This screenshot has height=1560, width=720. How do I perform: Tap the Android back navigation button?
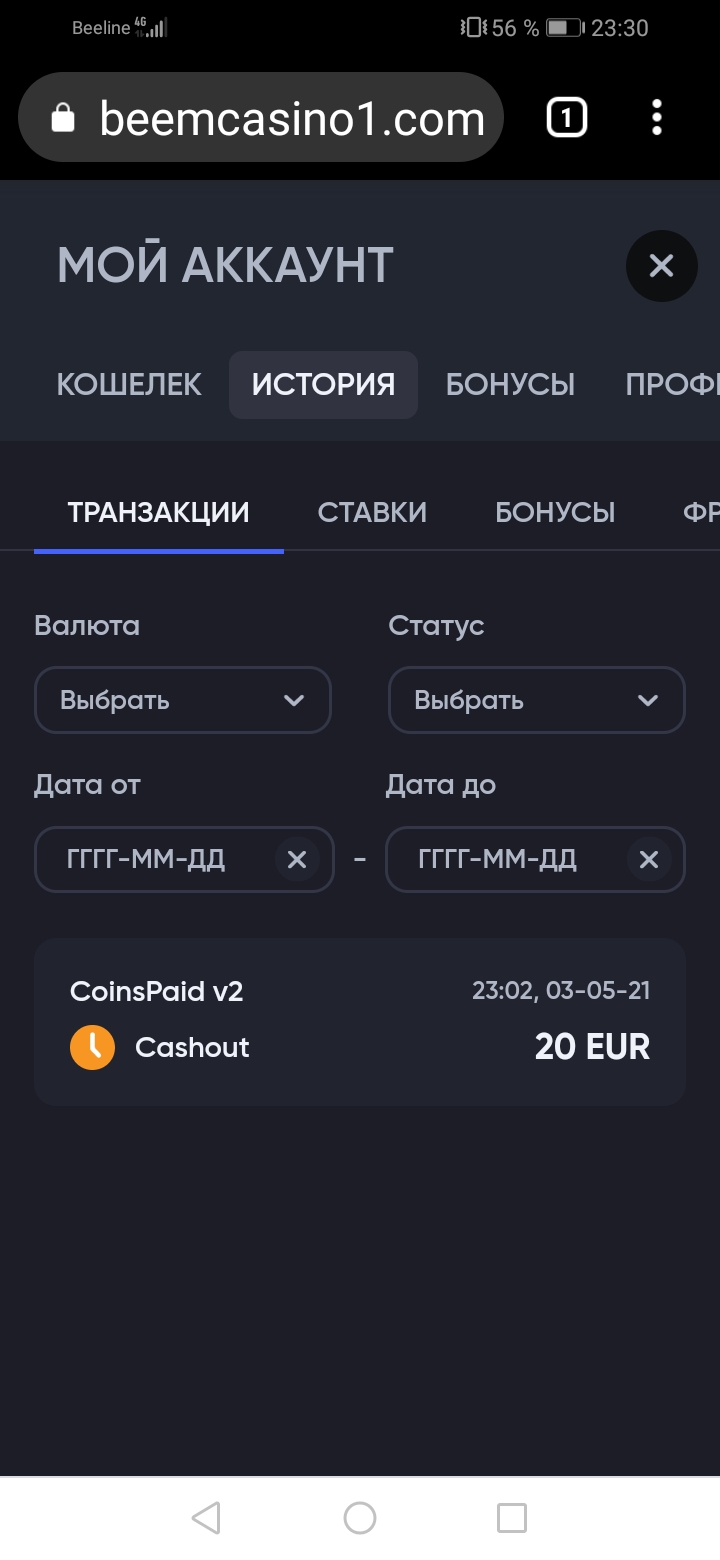point(205,1518)
